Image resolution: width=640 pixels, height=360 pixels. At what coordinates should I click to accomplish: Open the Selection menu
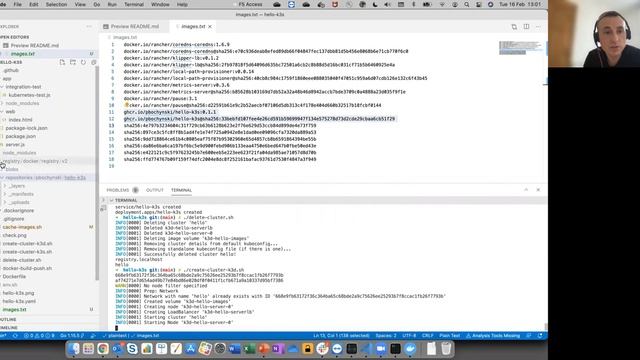[x=56, y=4]
